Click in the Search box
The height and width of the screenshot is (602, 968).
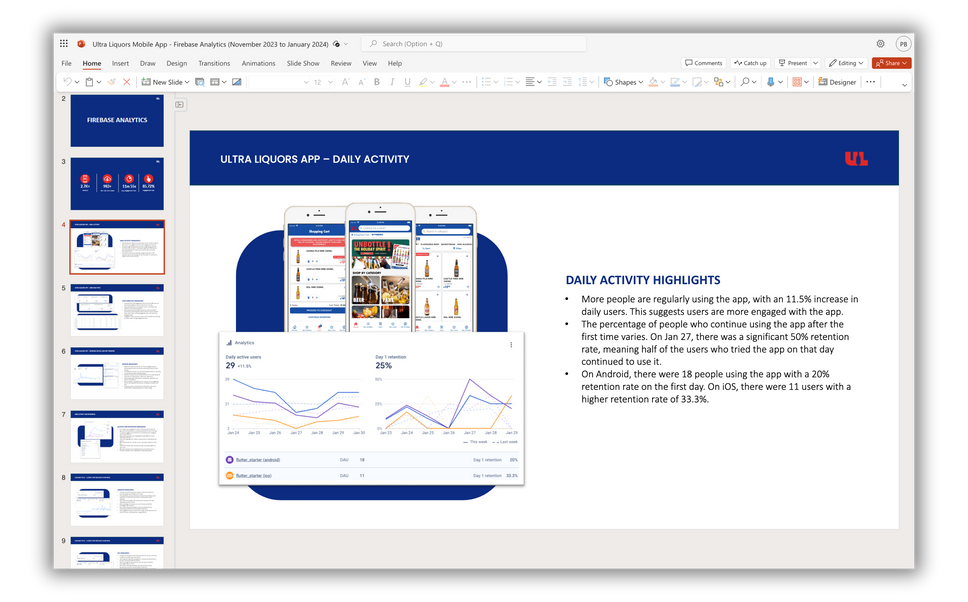point(474,44)
